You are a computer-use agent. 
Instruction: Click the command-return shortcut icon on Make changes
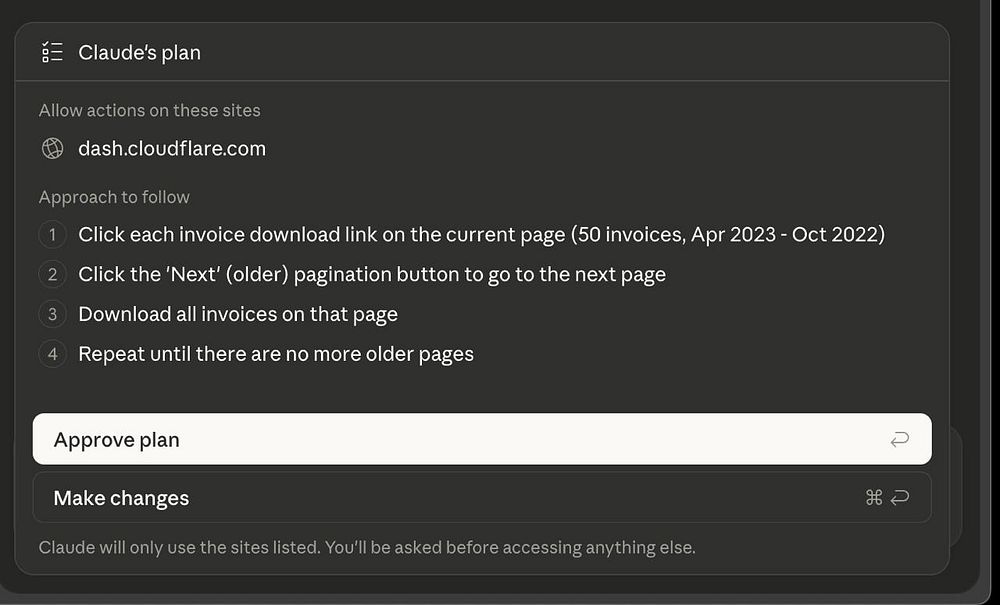click(x=887, y=497)
